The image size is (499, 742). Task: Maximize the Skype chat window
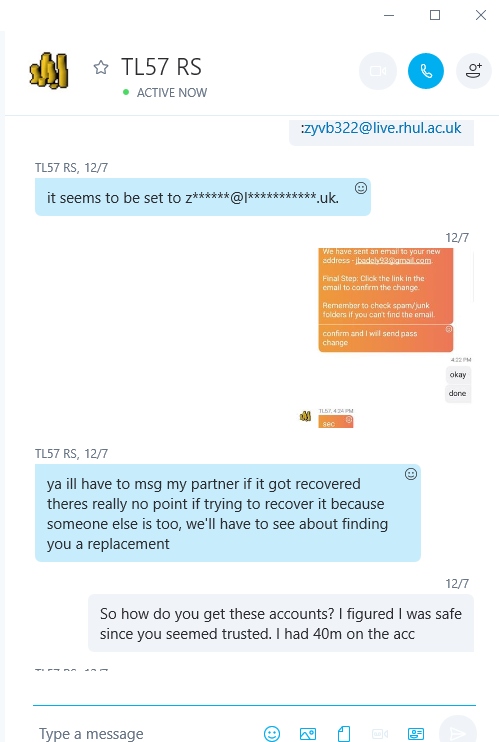[435, 15]
